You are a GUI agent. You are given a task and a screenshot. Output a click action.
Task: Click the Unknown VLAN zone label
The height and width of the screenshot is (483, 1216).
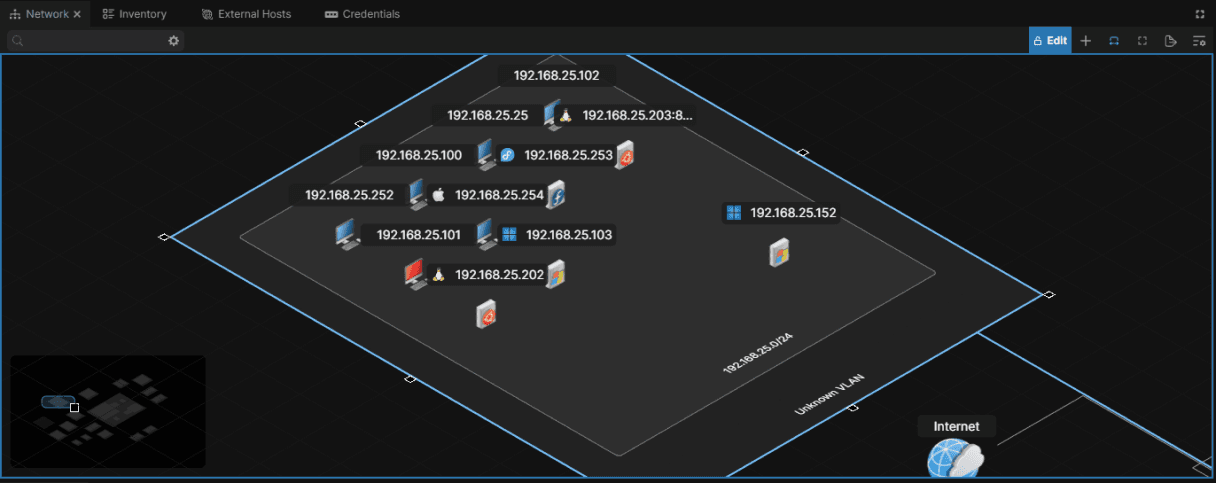[x=829, y=395]
